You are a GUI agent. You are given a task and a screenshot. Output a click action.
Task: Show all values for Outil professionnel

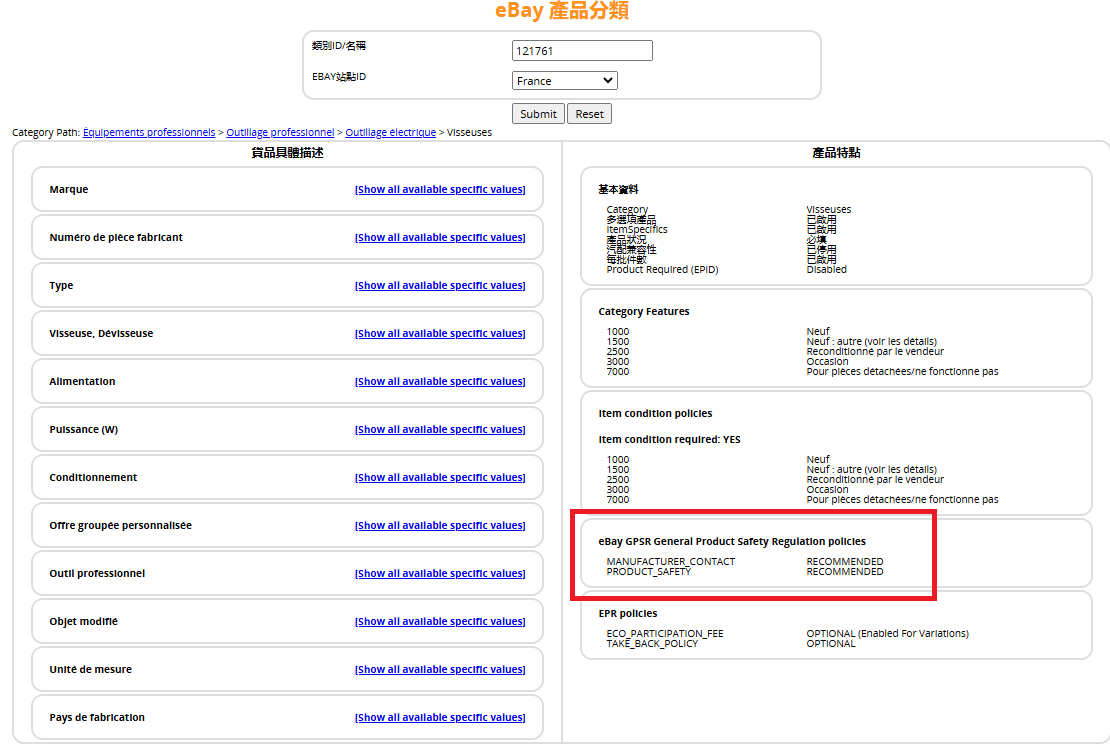440,574
